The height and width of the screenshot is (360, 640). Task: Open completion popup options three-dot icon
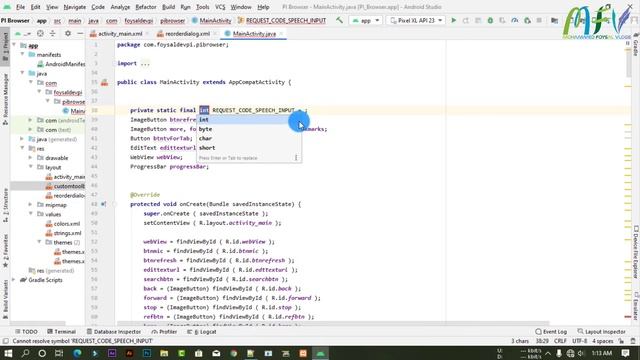coord(296,158)
